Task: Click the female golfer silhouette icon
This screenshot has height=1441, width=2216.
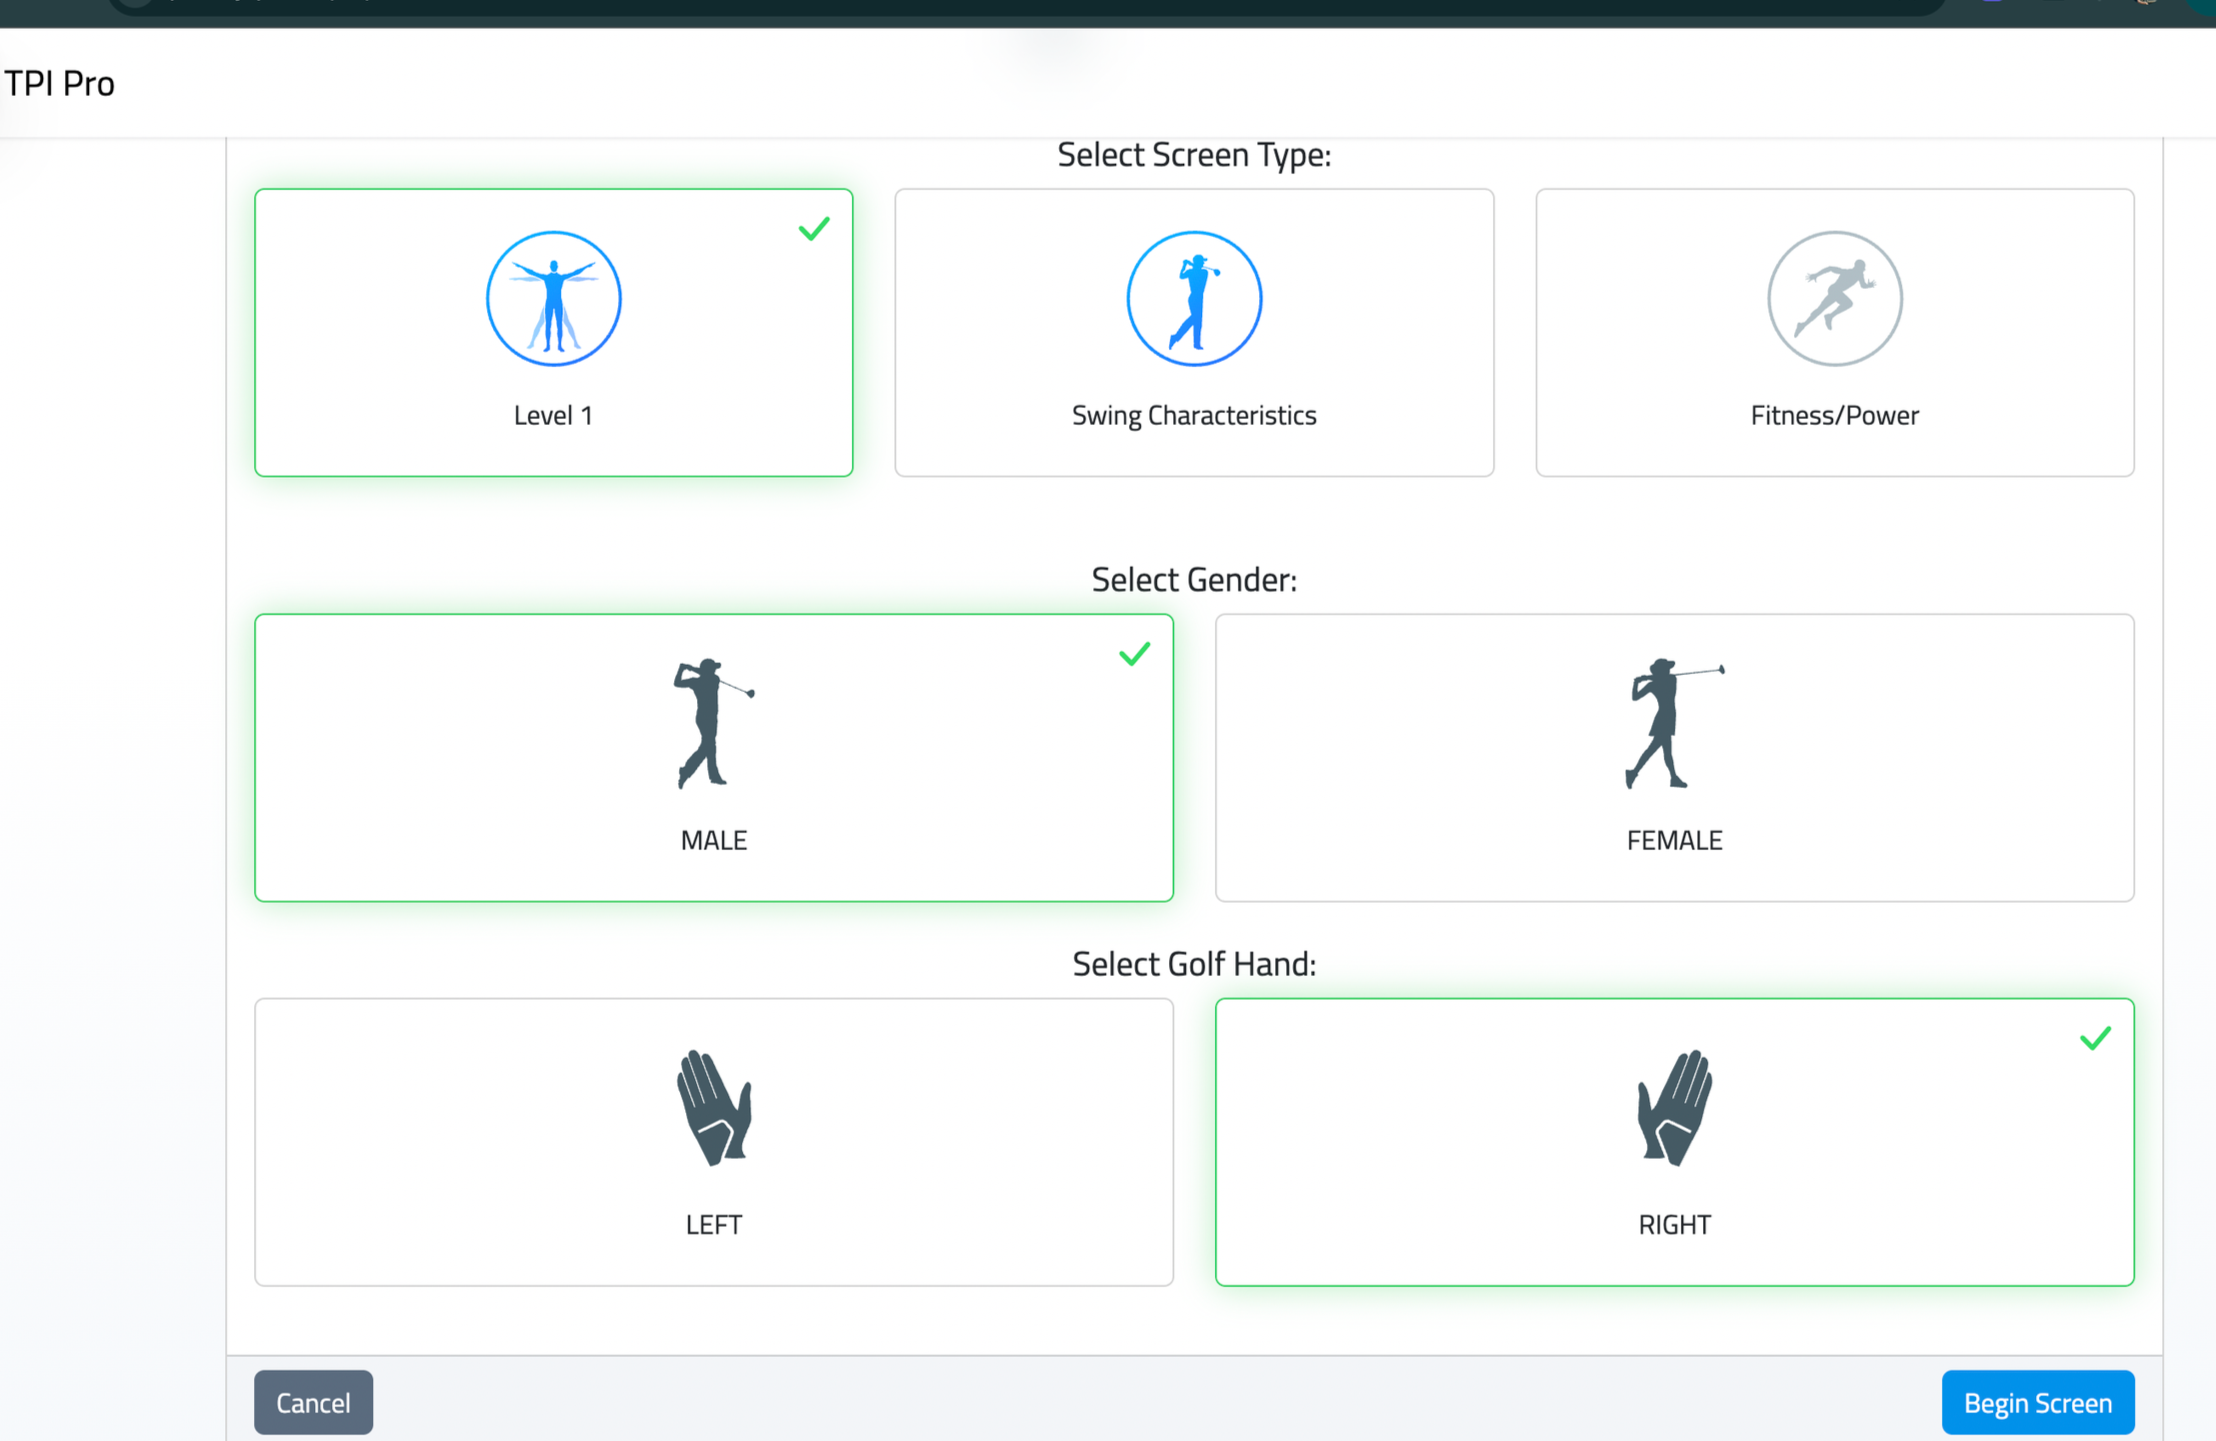Action: click(x=1672, y=723)
